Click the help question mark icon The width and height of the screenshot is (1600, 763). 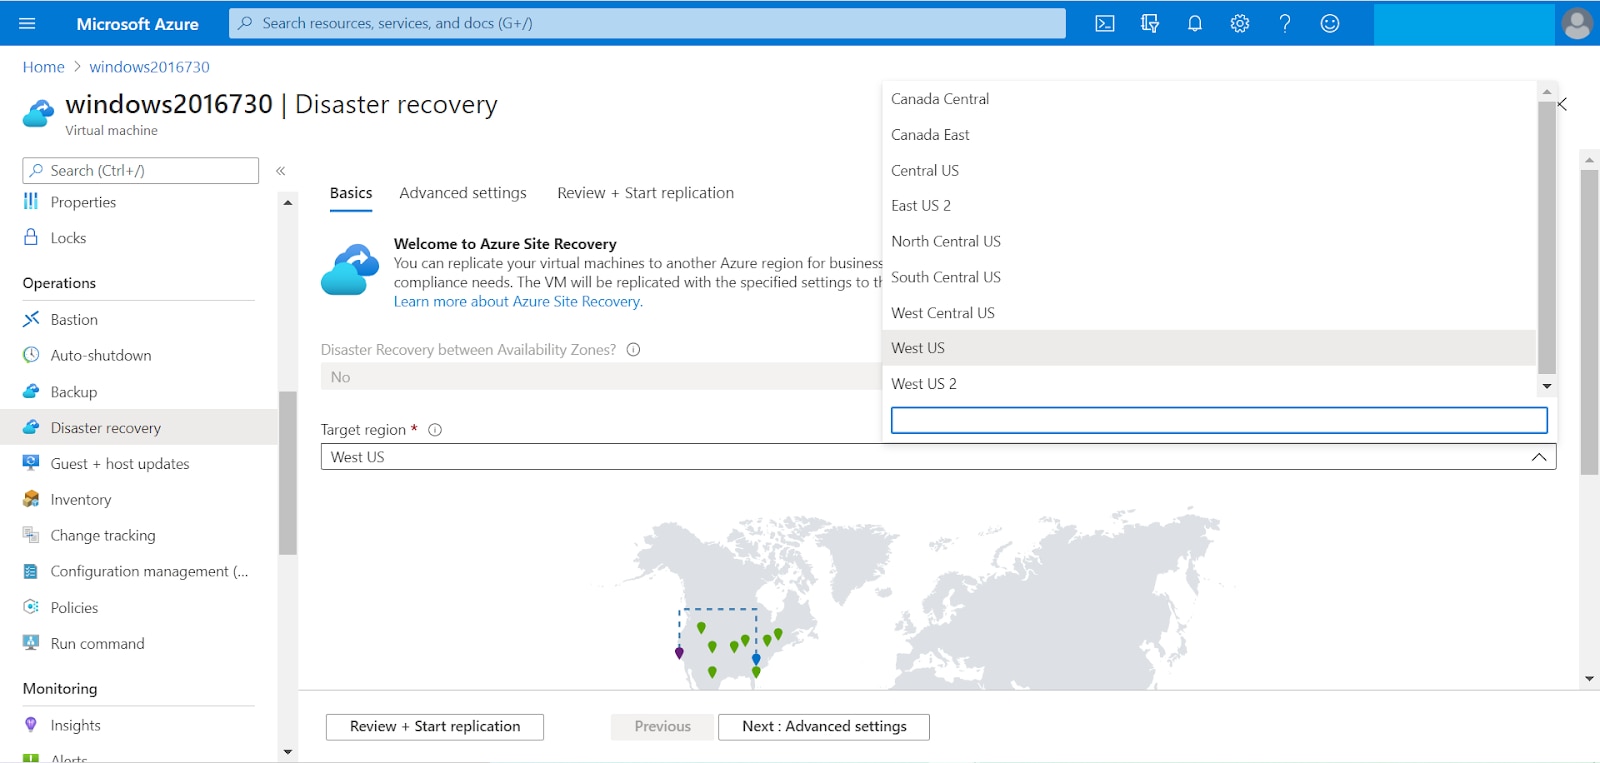point(1284,24)
